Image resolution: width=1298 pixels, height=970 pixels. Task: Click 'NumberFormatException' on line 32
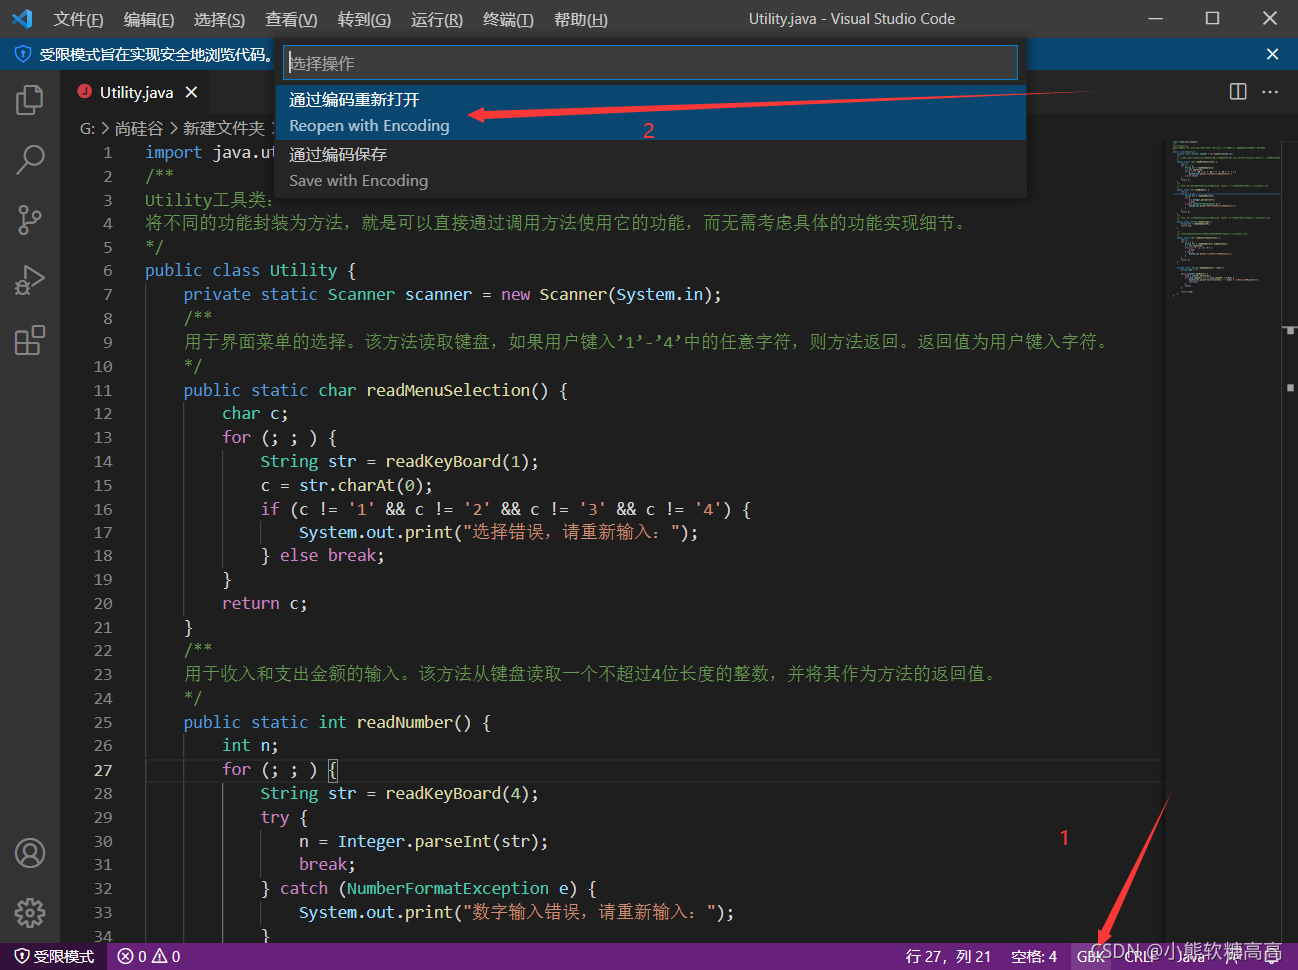point(448,888)
